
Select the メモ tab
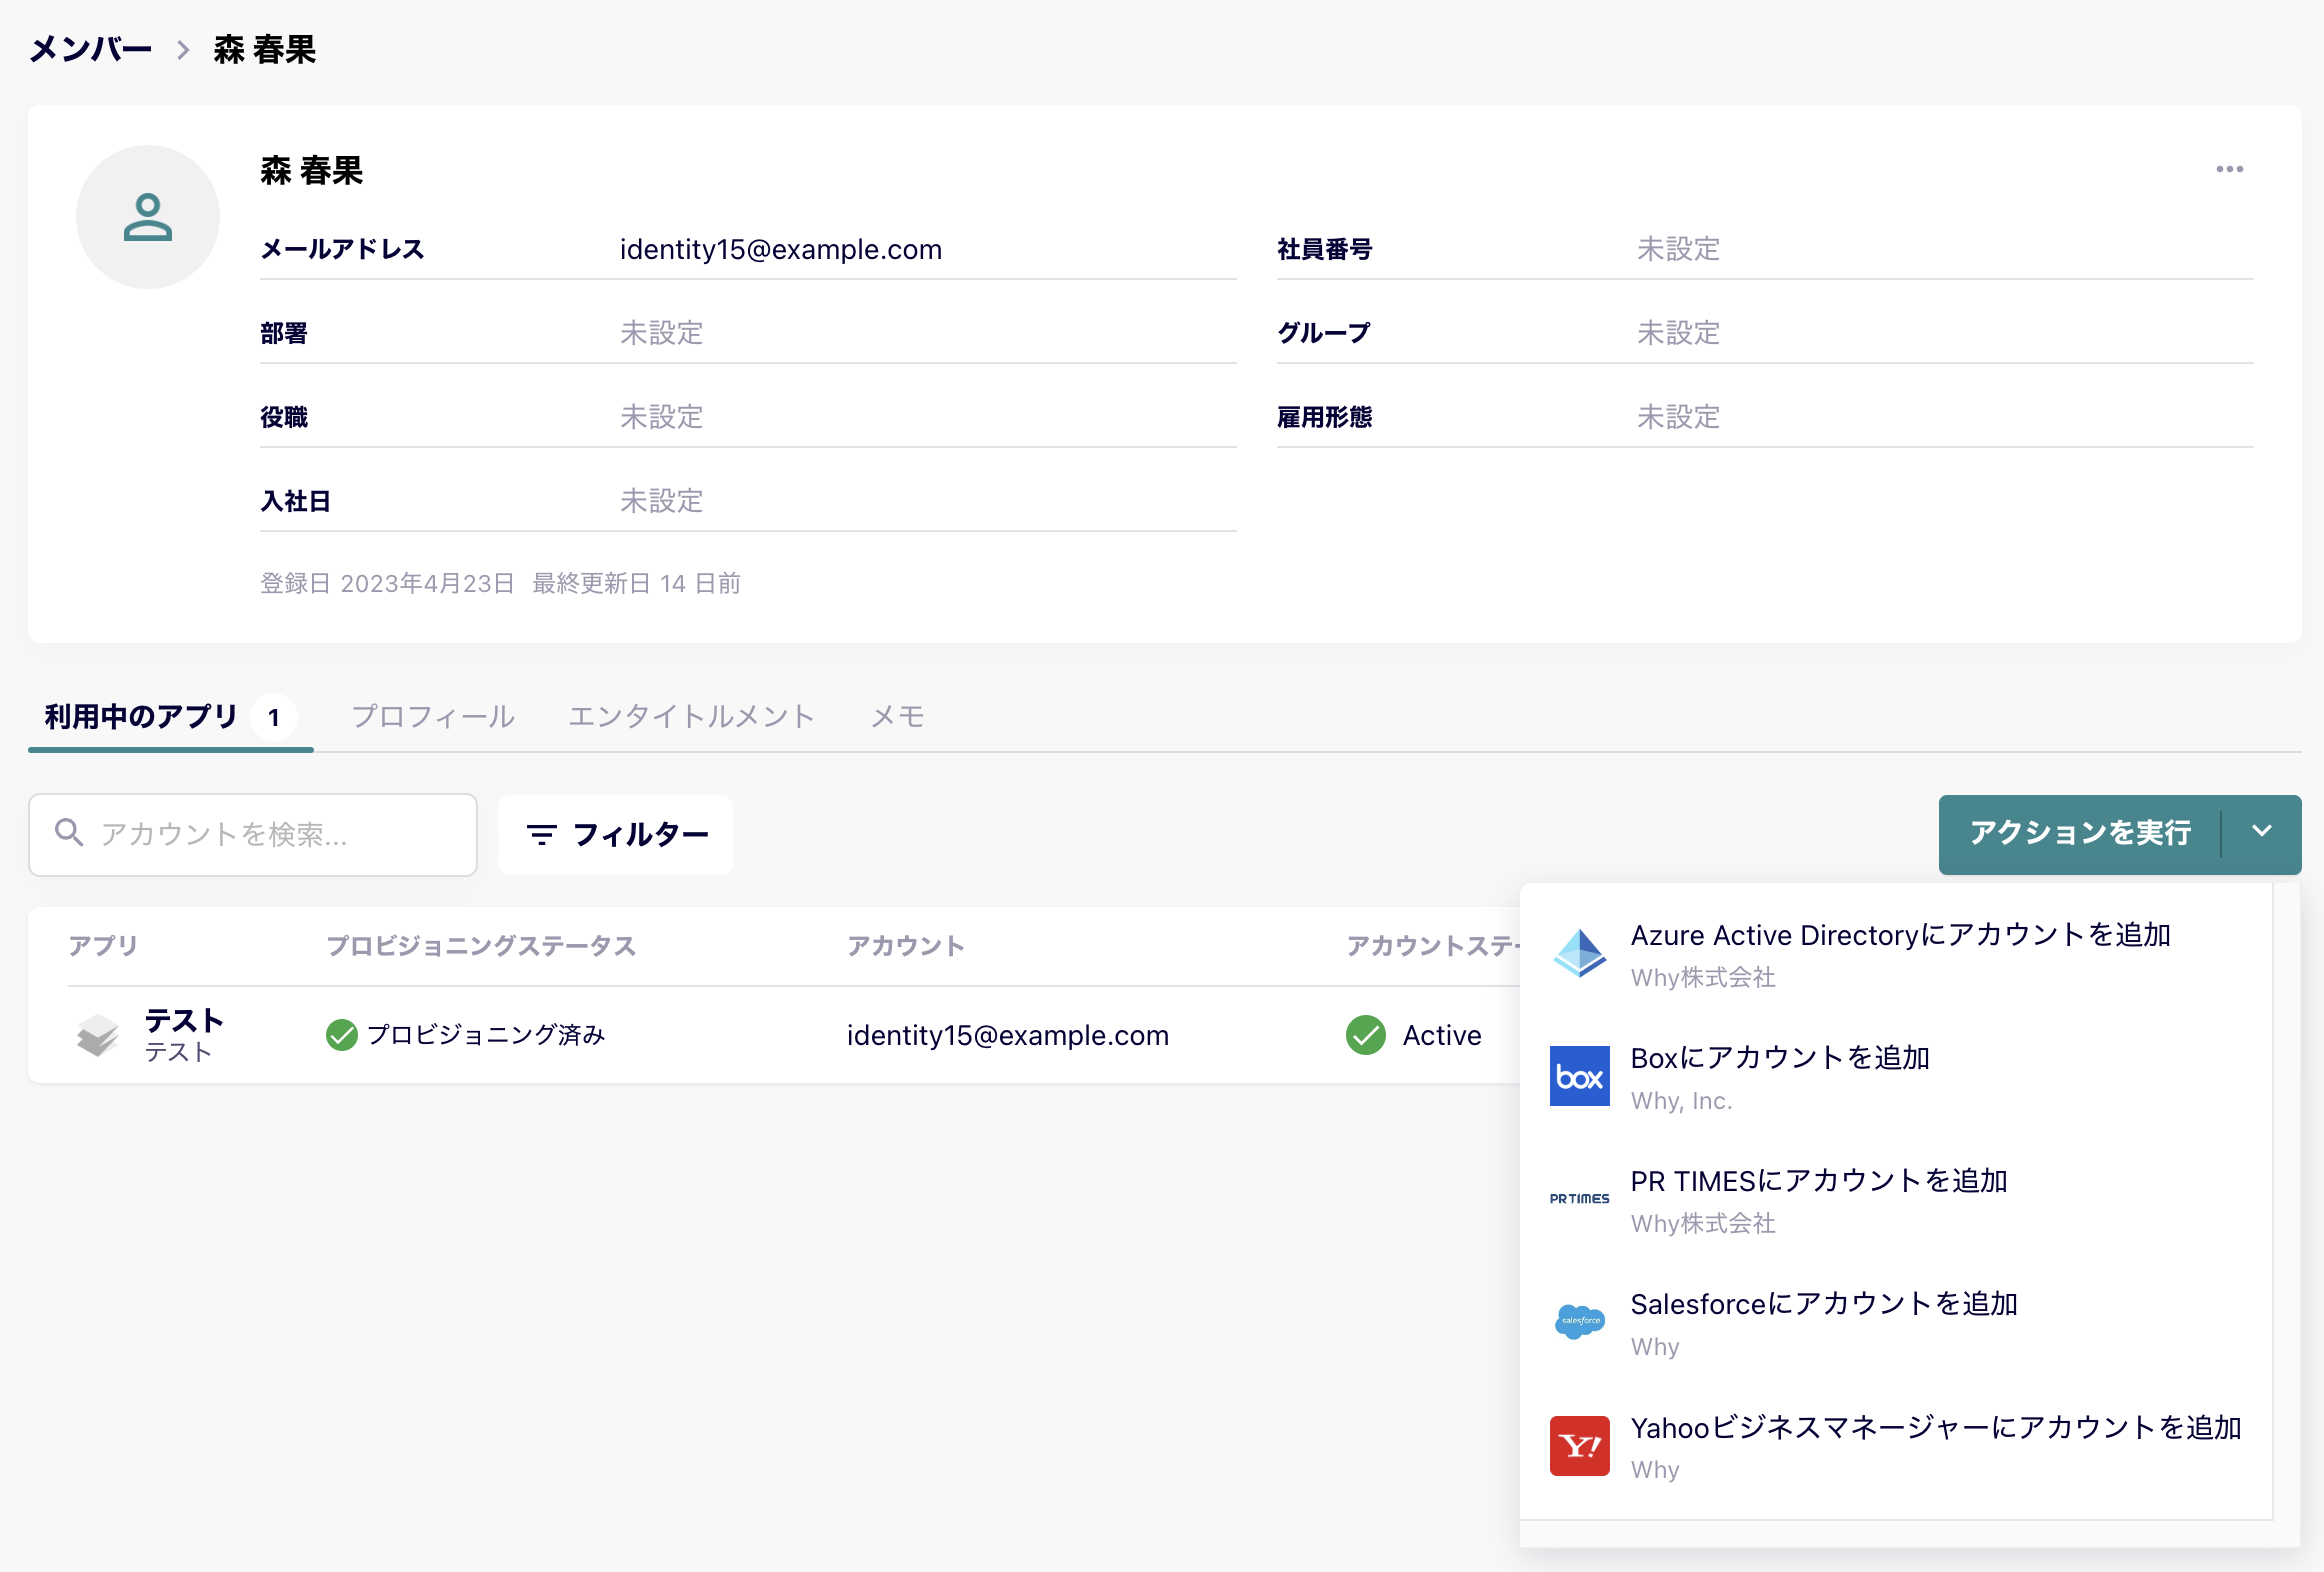897,716
